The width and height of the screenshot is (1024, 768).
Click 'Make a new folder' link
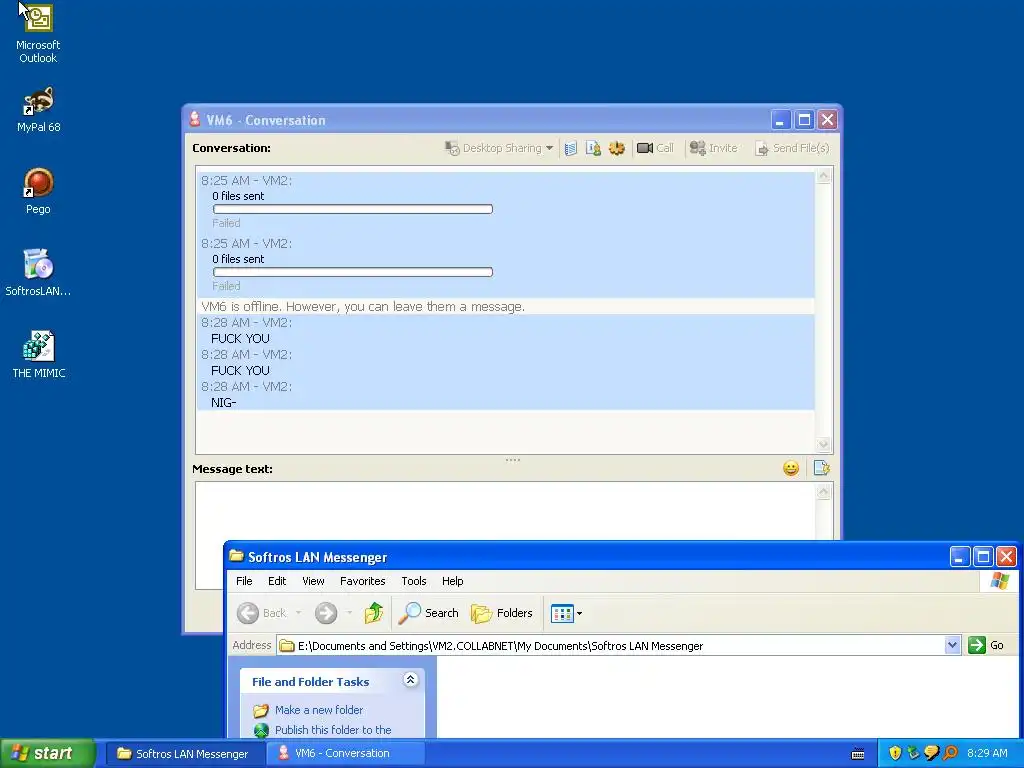point(319,710)
